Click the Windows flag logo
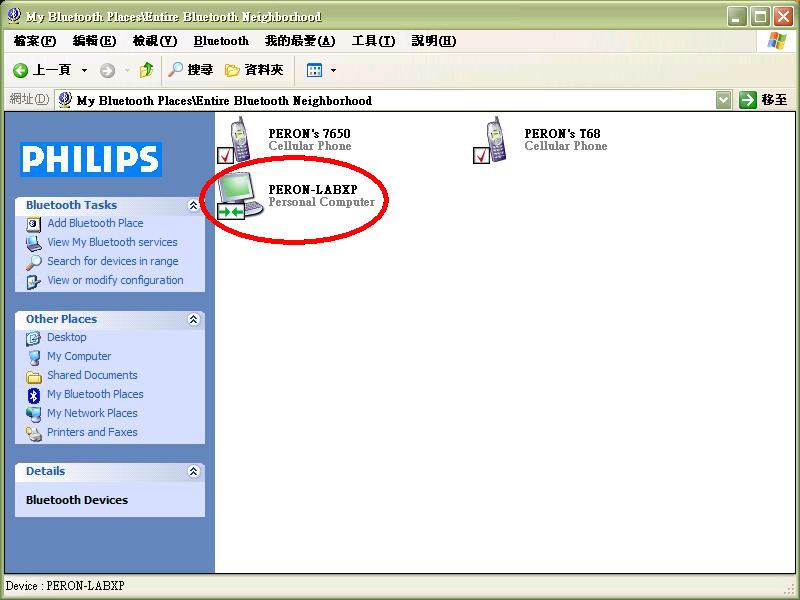The width and height of the screenshot is (800, 600). tap(777, 41)
